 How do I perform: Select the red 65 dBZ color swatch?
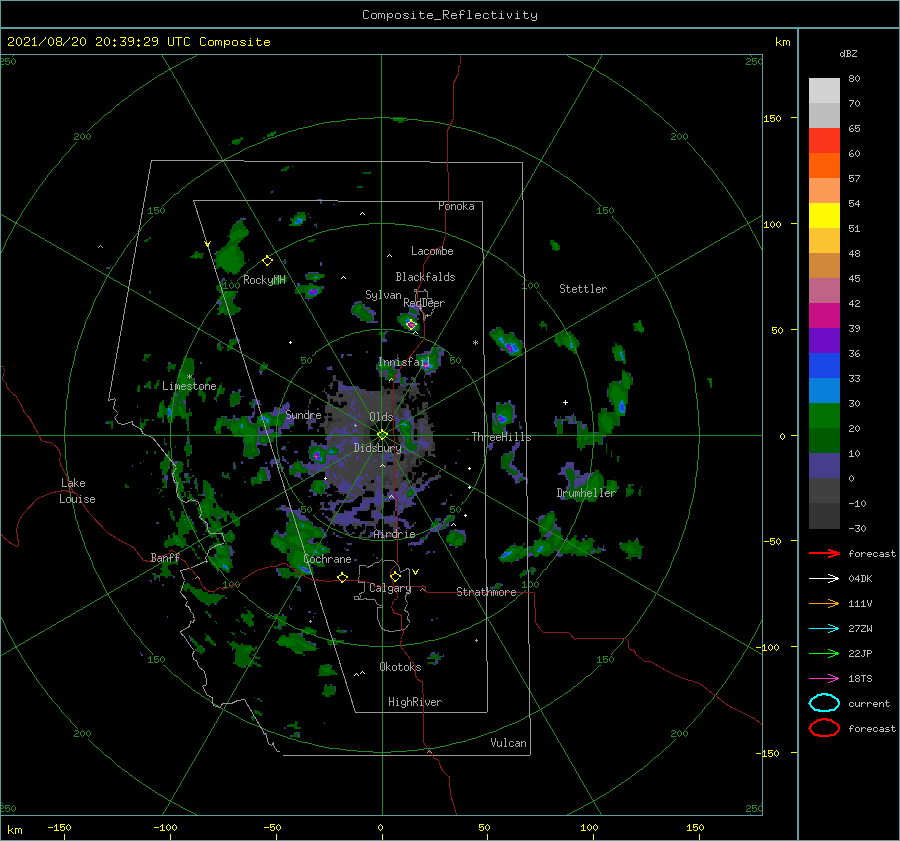coord(824,141)
